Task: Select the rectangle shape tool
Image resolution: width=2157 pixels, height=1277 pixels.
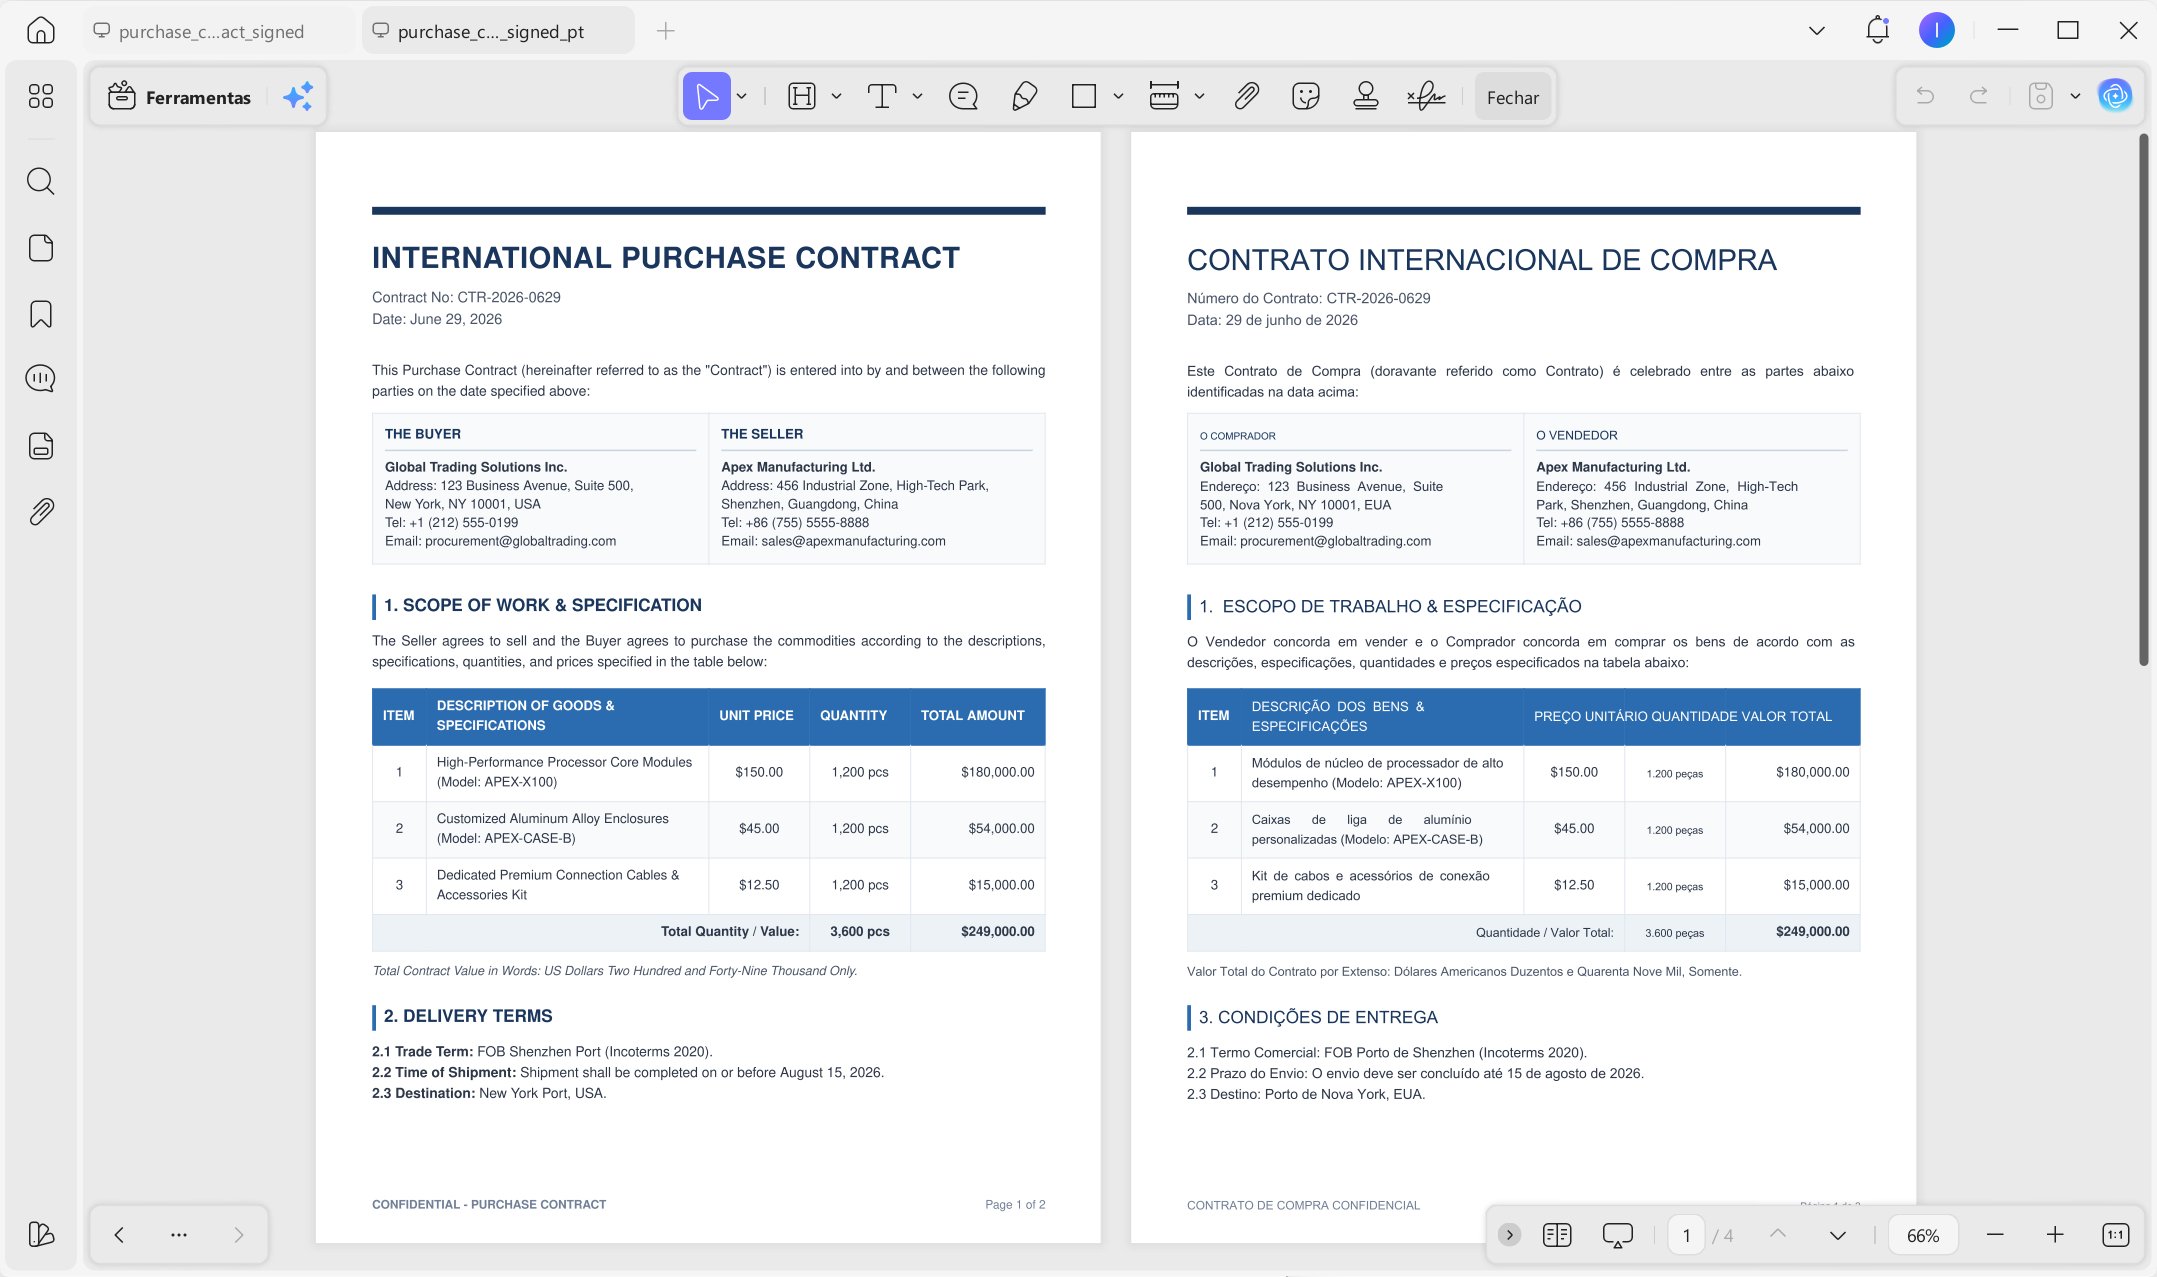Action: (x=1083, y=96)
